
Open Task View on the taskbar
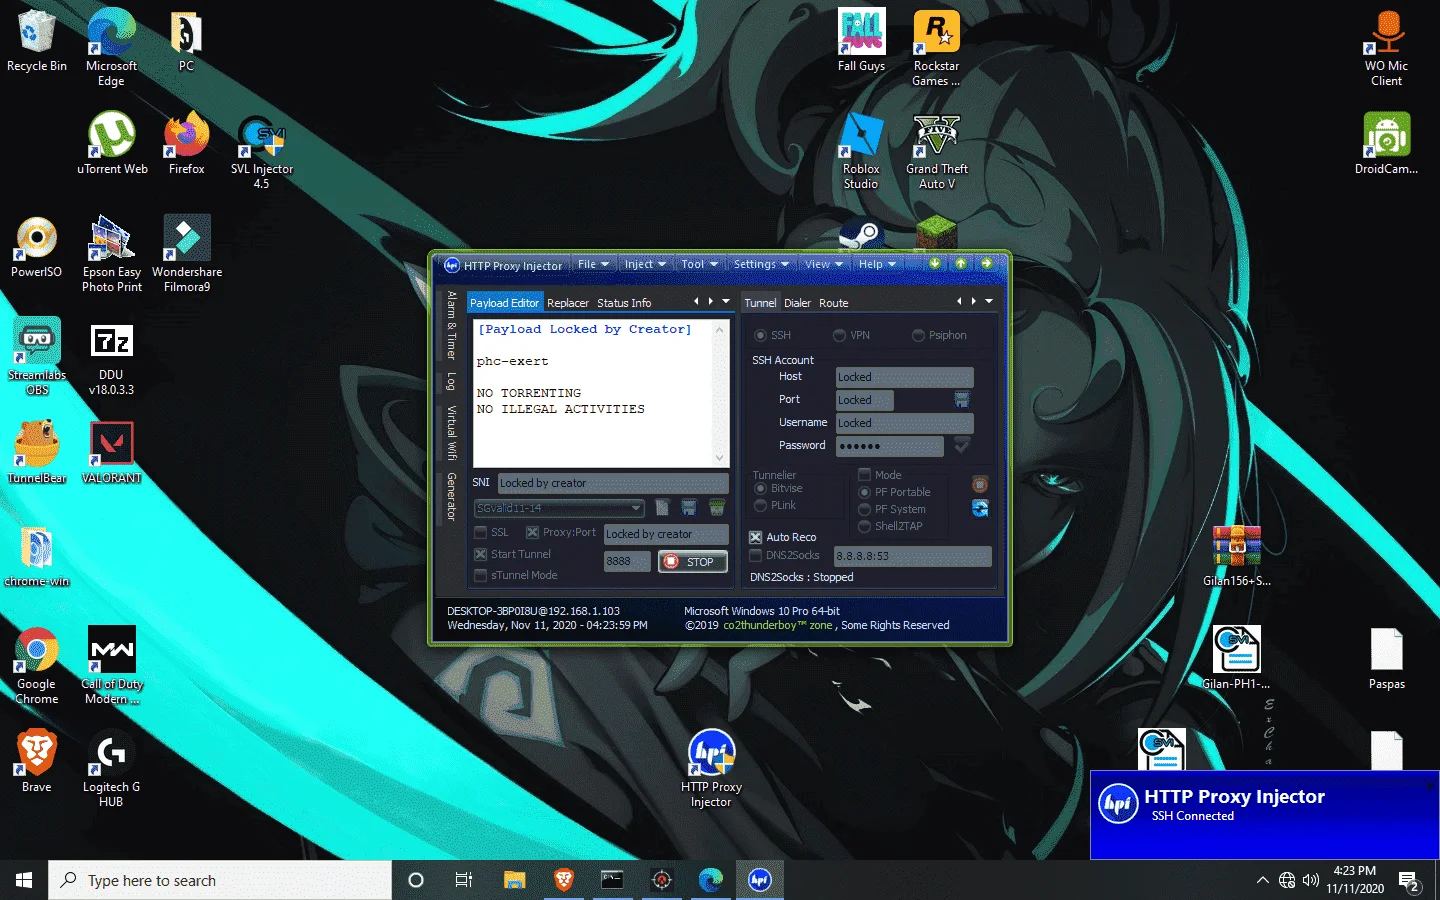coord(464,880)
